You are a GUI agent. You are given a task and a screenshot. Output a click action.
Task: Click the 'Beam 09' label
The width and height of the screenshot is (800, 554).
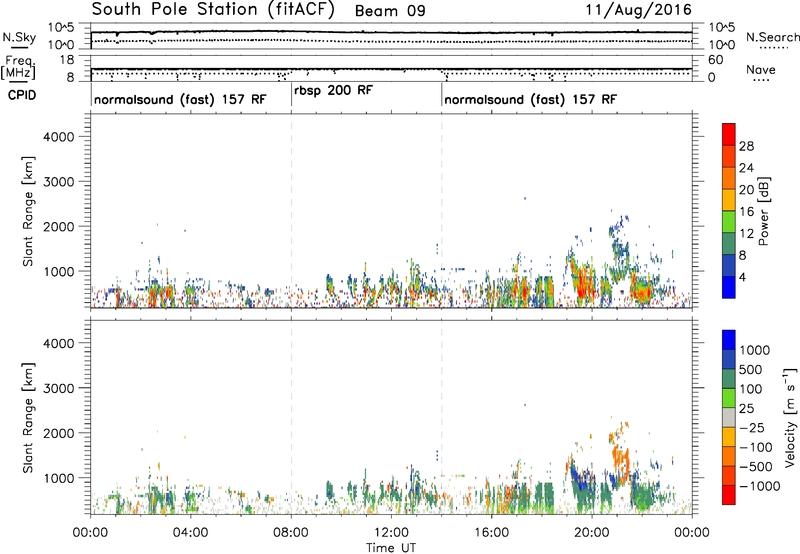pyautogui.click(x=390, y=11)
